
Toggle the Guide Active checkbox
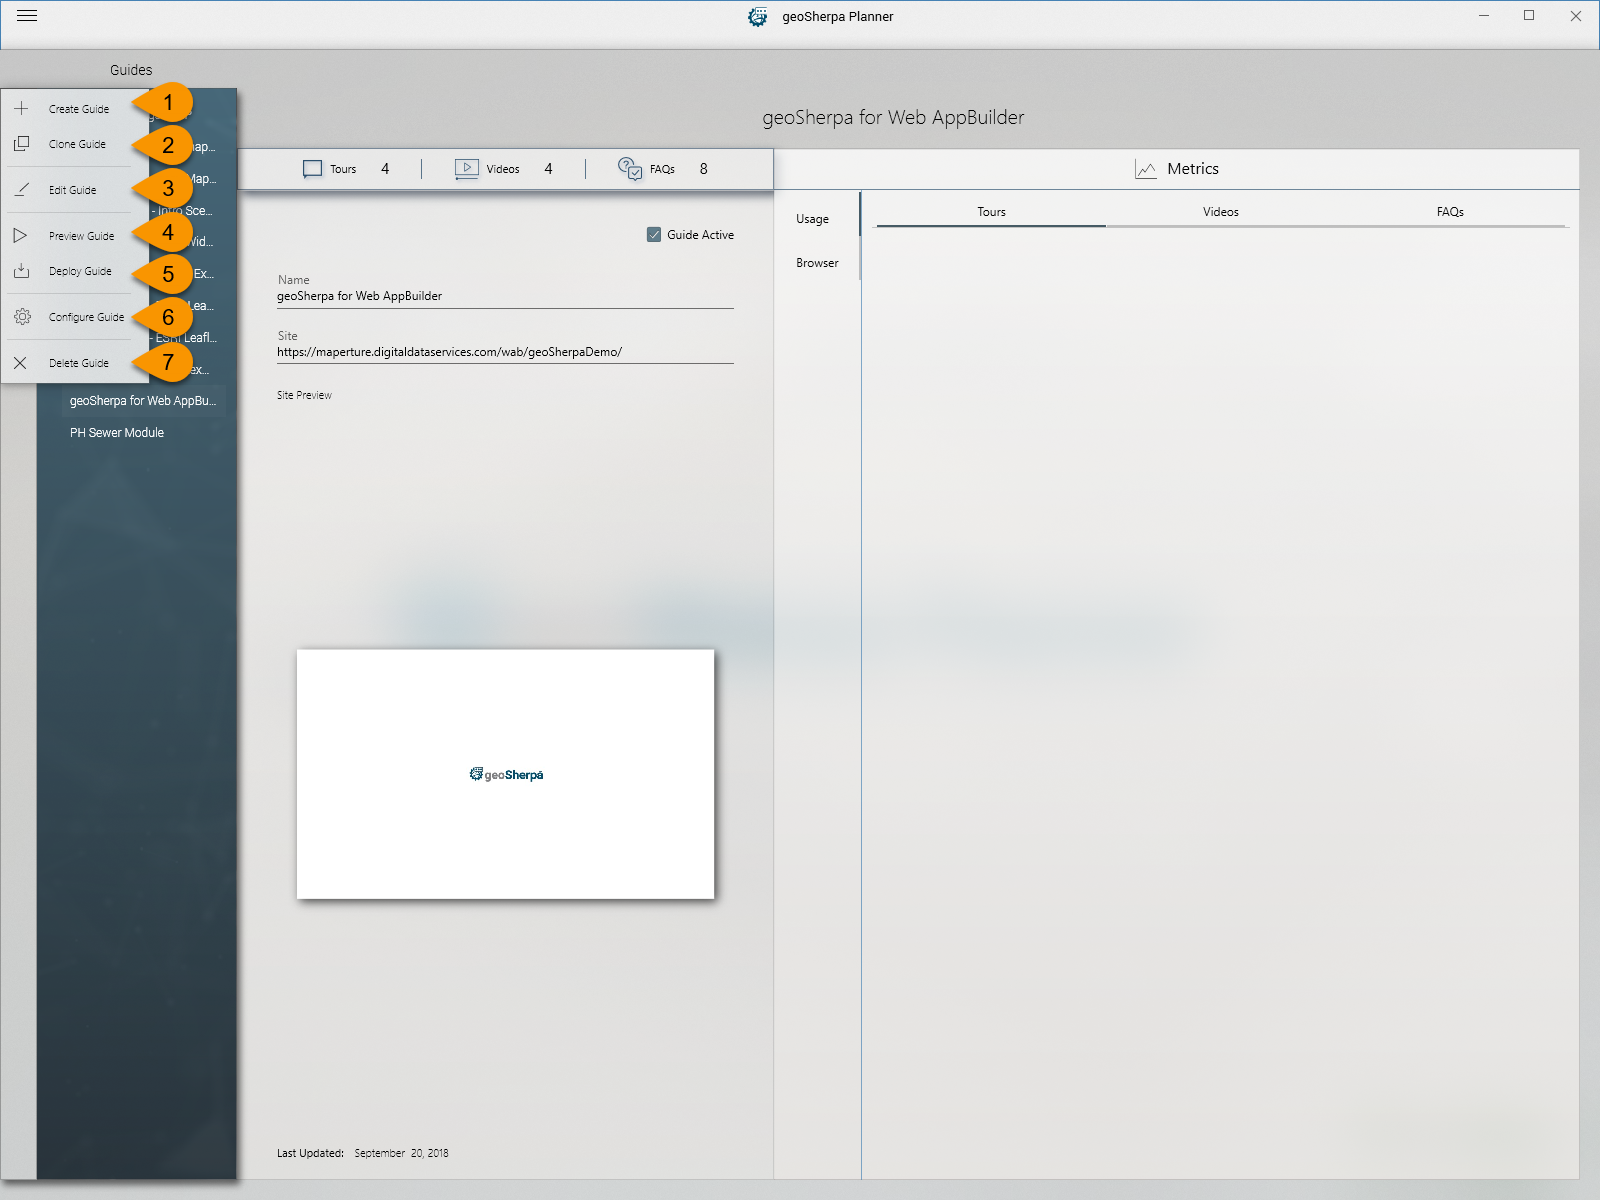[x=654, y=235]
